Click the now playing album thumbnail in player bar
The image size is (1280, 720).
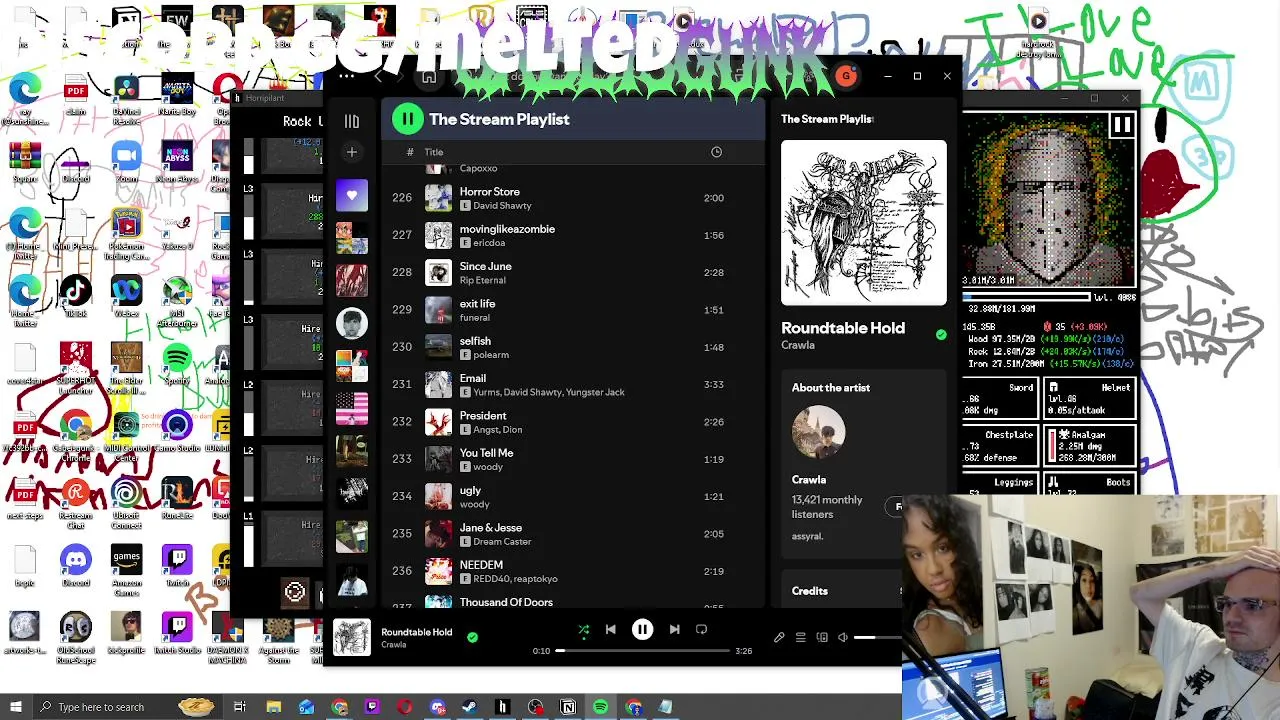coord(351,638)
